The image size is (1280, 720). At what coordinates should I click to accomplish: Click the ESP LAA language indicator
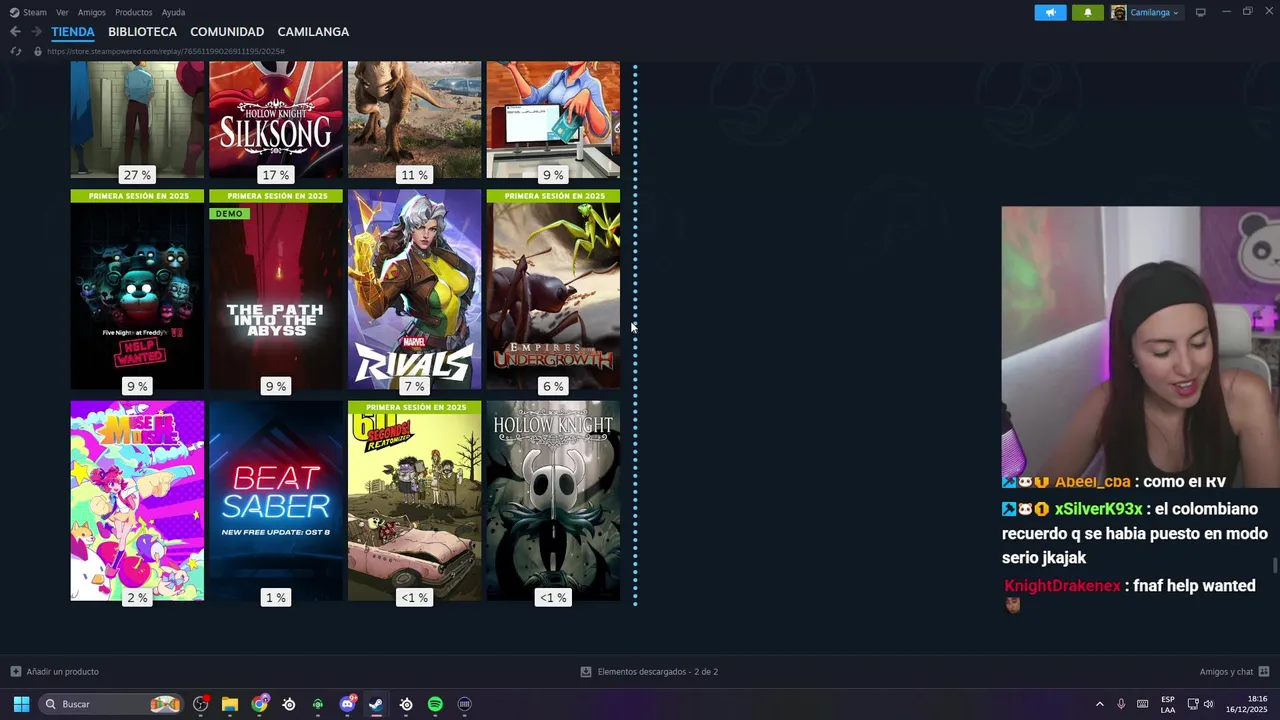pyautogui.click(x=1168, y=704)
